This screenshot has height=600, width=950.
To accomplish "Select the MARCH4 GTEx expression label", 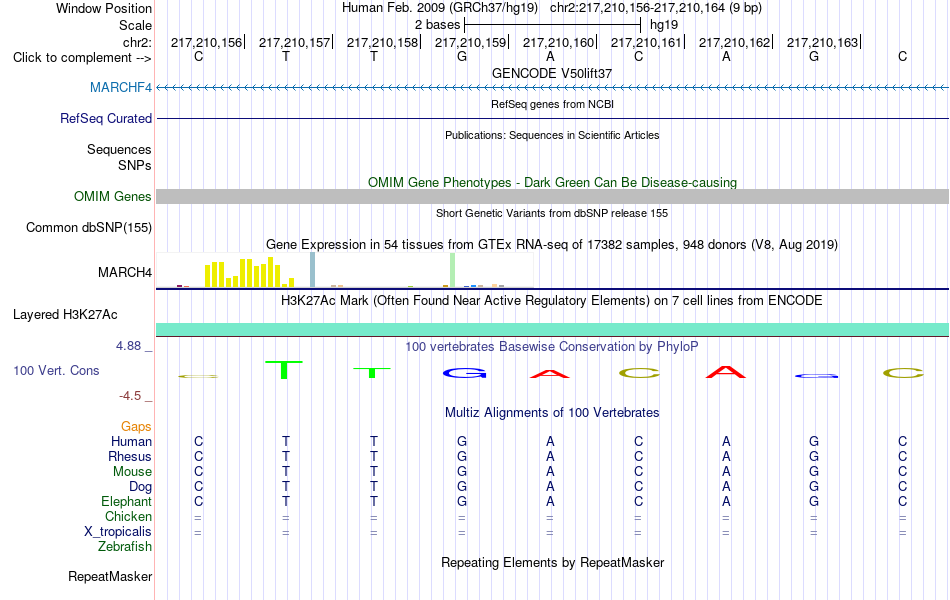I will point(125,272).
